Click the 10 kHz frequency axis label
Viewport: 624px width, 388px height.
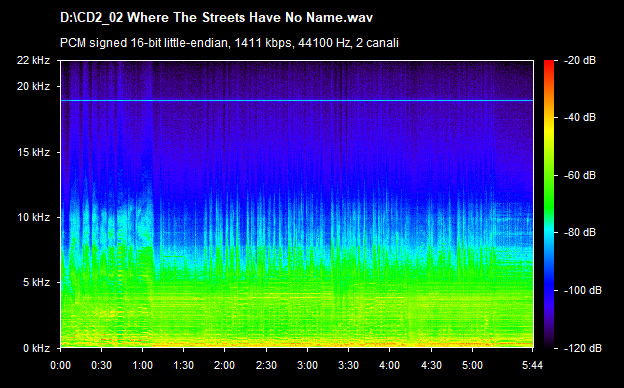pos(33,217)
